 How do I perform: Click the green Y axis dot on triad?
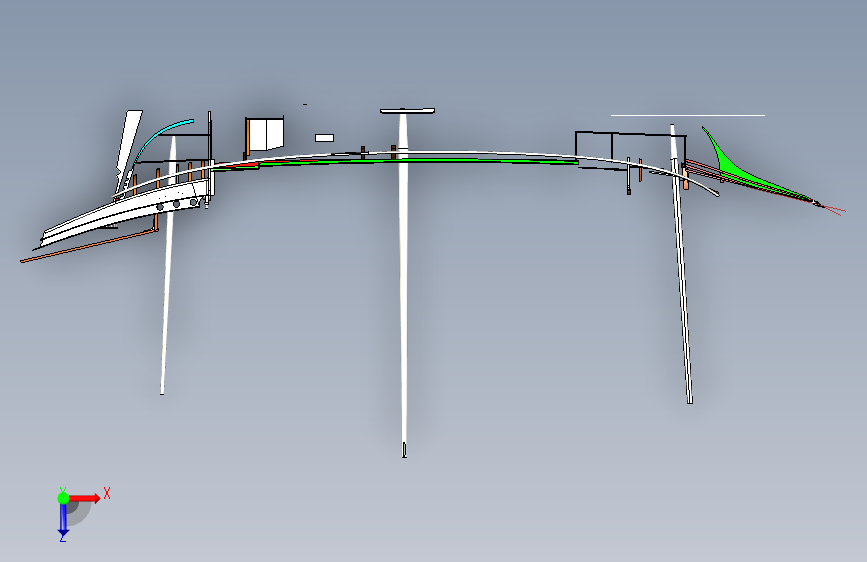(63, 498)
